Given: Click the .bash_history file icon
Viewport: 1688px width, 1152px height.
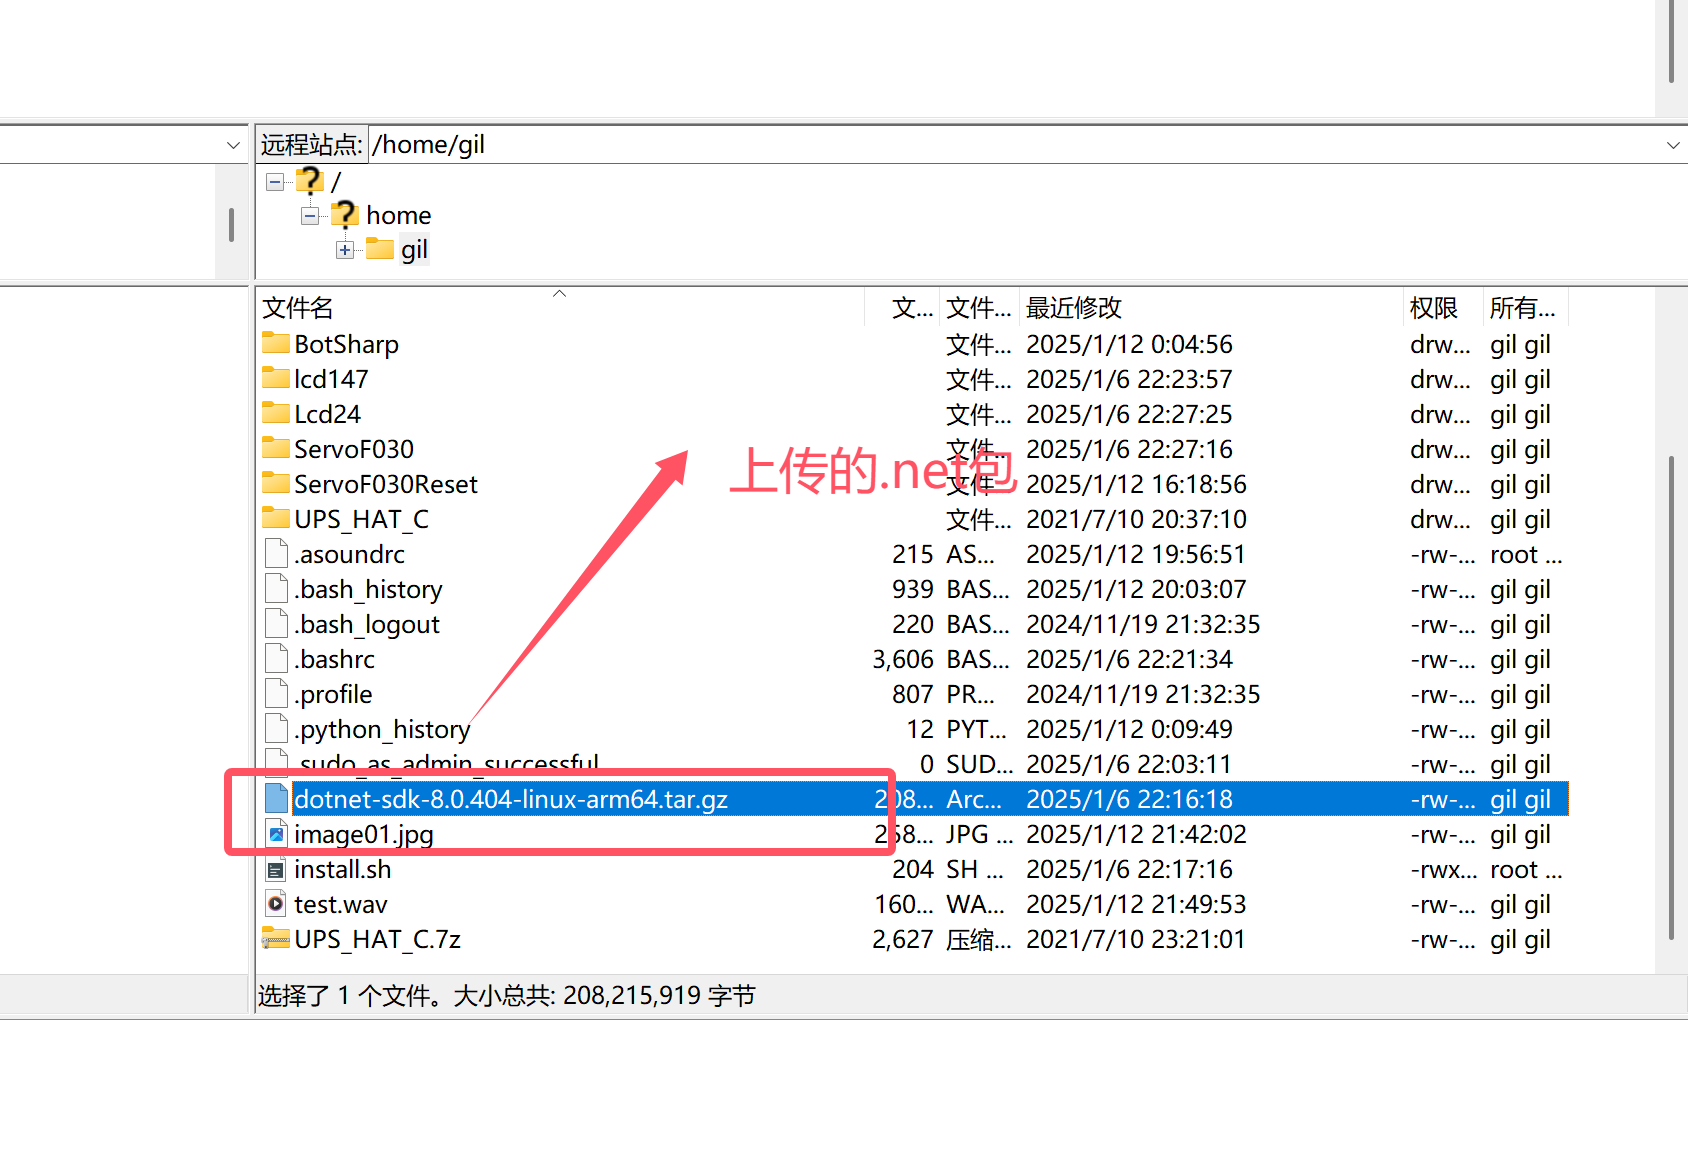Looking at the screenshot, I should tap(276, 588).
